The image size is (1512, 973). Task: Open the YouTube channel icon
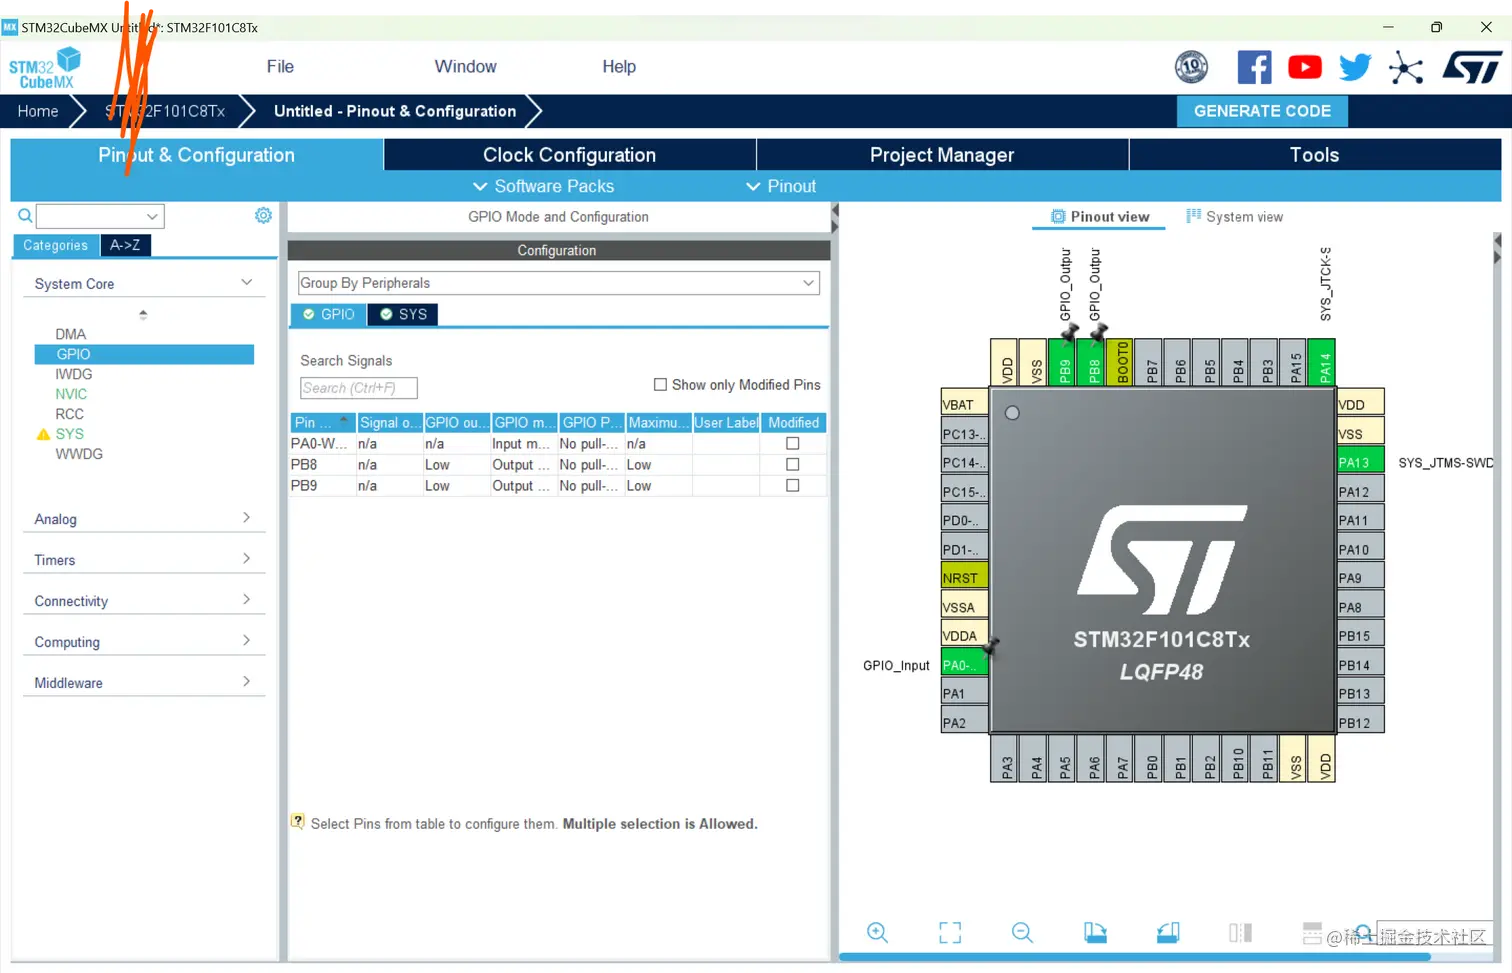[1304, 67]
